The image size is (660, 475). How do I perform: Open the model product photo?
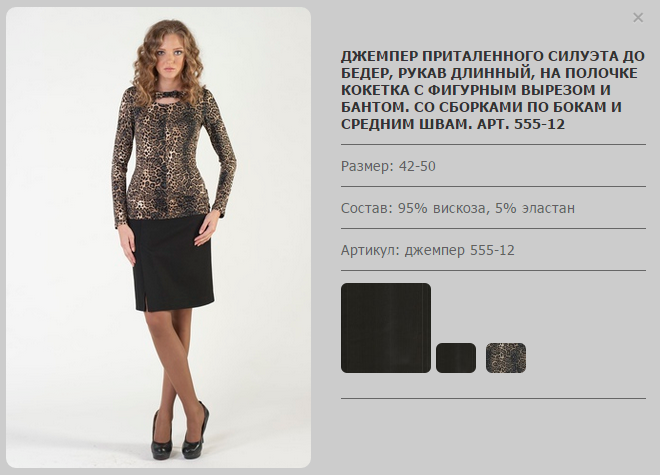pyautogui.click(x=158, y=237)
